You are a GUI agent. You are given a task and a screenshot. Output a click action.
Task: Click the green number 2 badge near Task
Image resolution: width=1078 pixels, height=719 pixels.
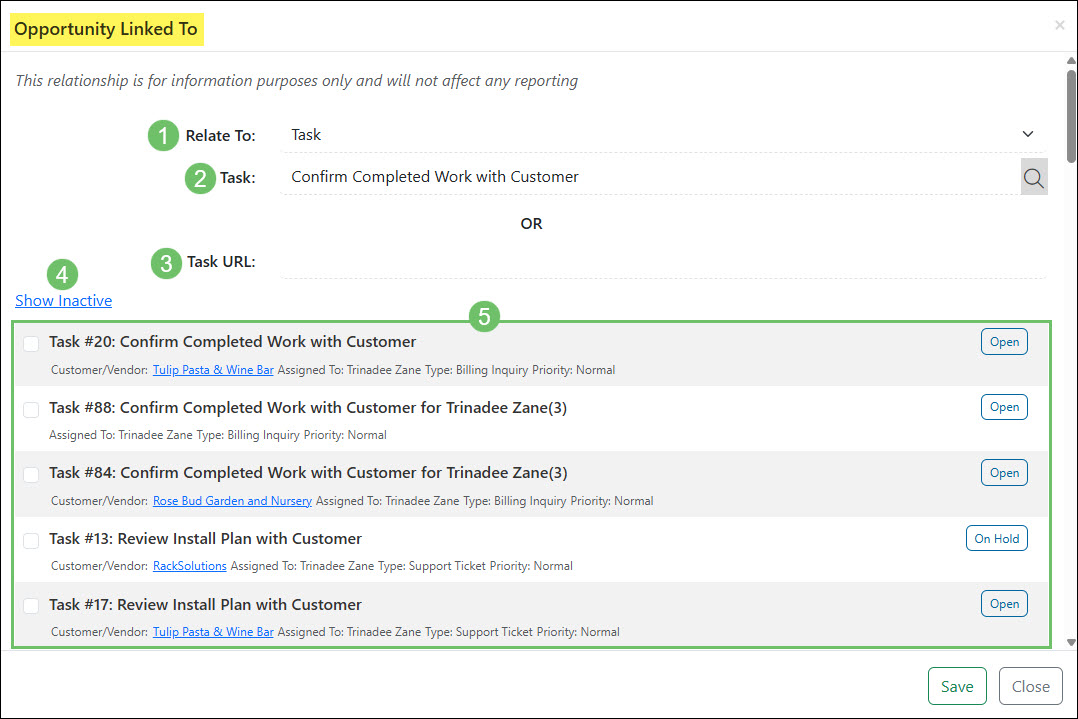click(x=199, y=178)
